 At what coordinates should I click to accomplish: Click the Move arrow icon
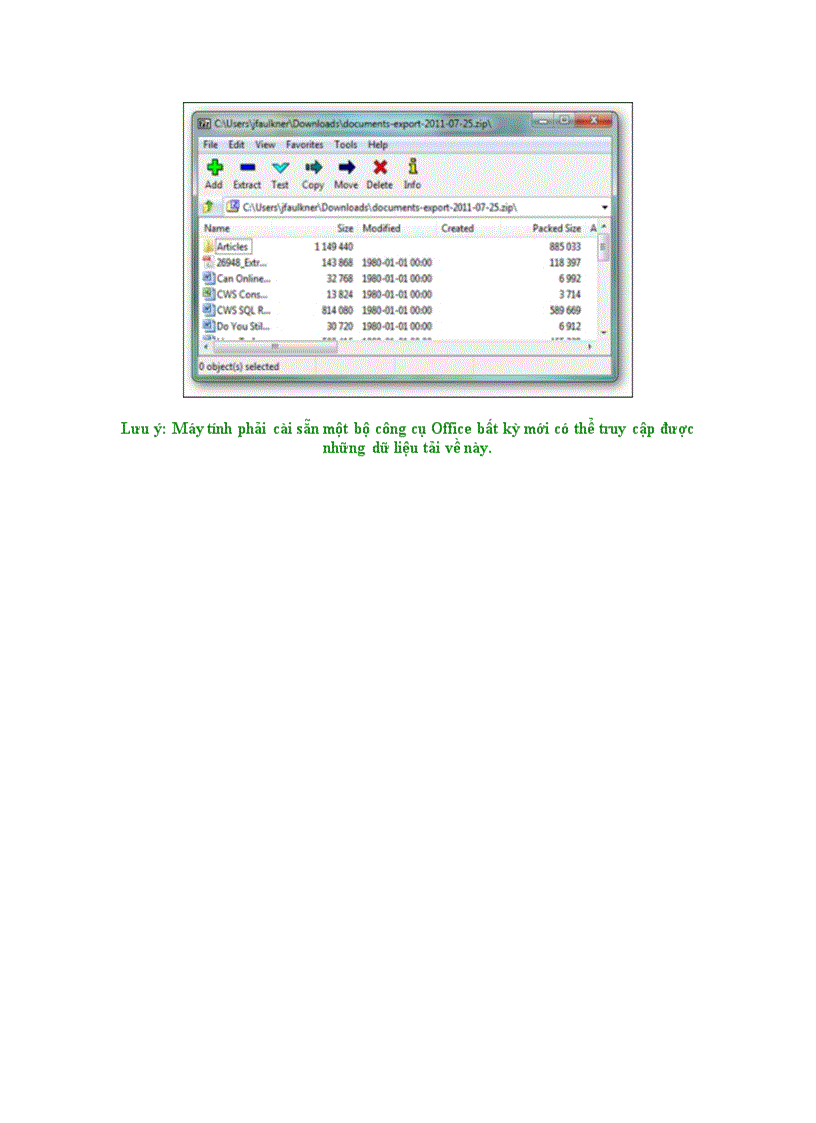[x=346, y=167]
